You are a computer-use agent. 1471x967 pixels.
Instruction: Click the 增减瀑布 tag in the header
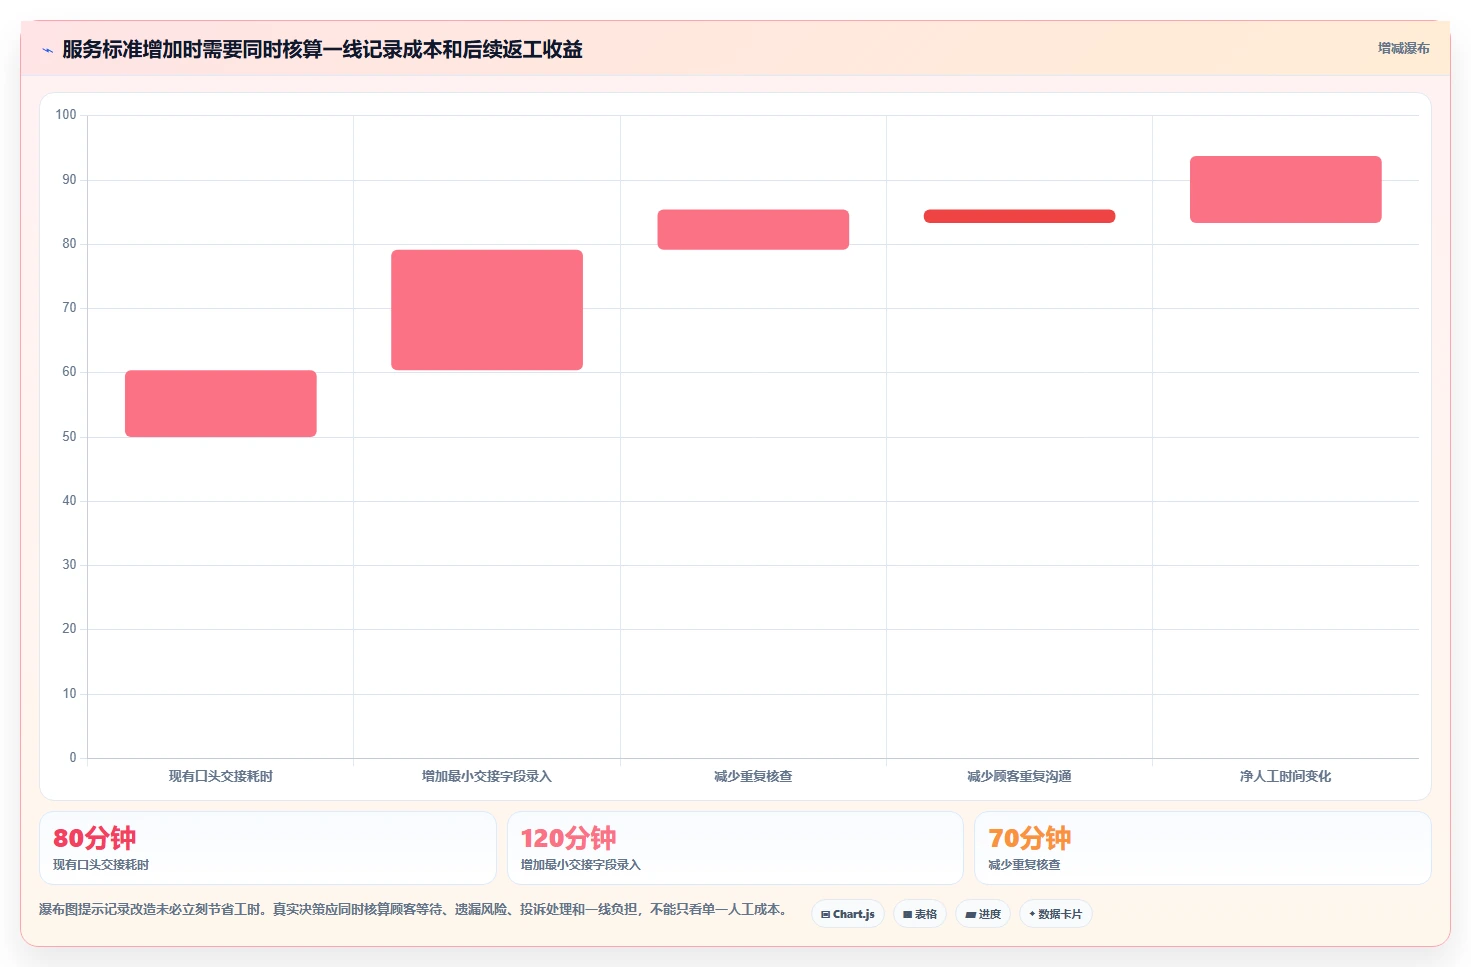pyautogui.click(x=1403, y=48)
